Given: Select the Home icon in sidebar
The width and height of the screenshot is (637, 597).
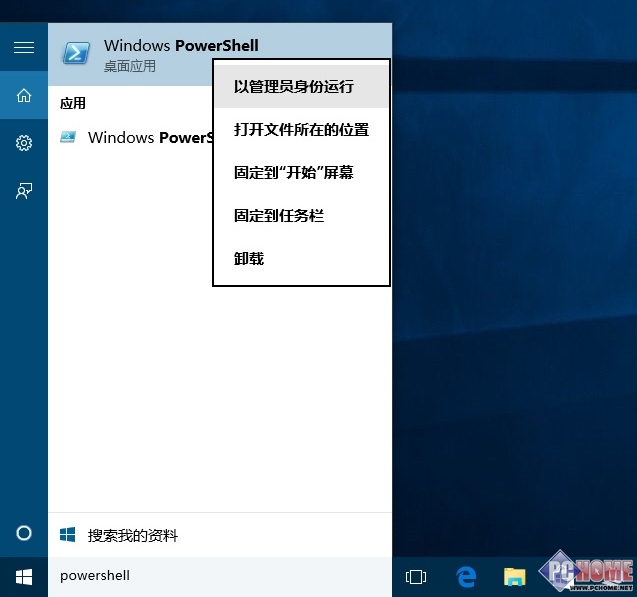Looking at the screenshot, I should (24, 95).
